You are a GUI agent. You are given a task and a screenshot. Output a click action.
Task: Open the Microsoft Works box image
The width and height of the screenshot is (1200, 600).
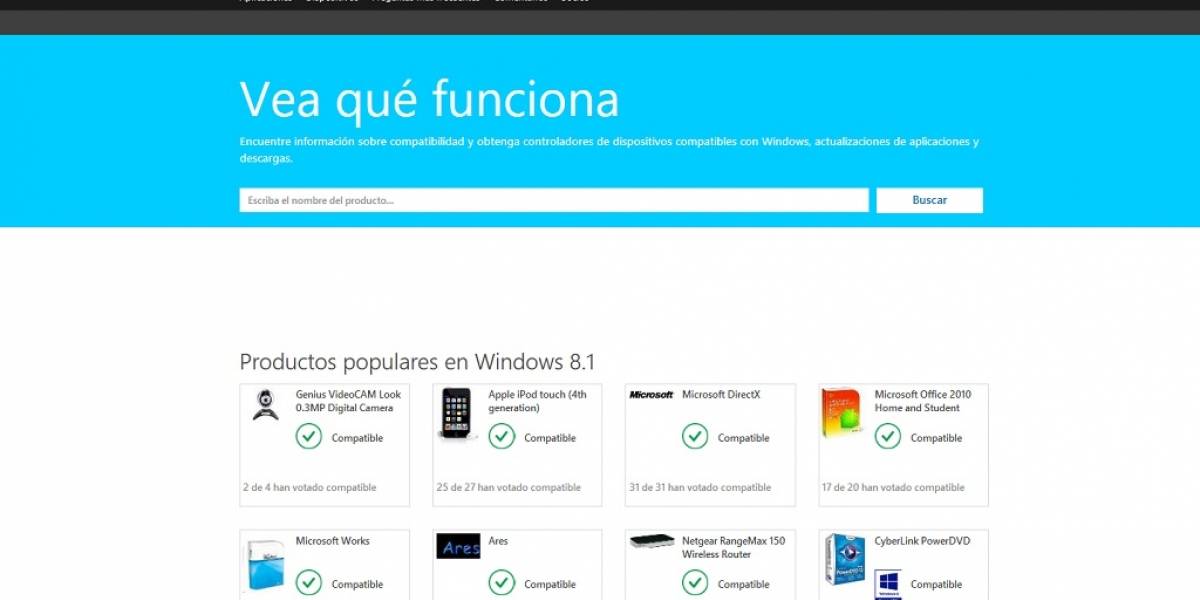pyautogui.click(x=264, y=565)
